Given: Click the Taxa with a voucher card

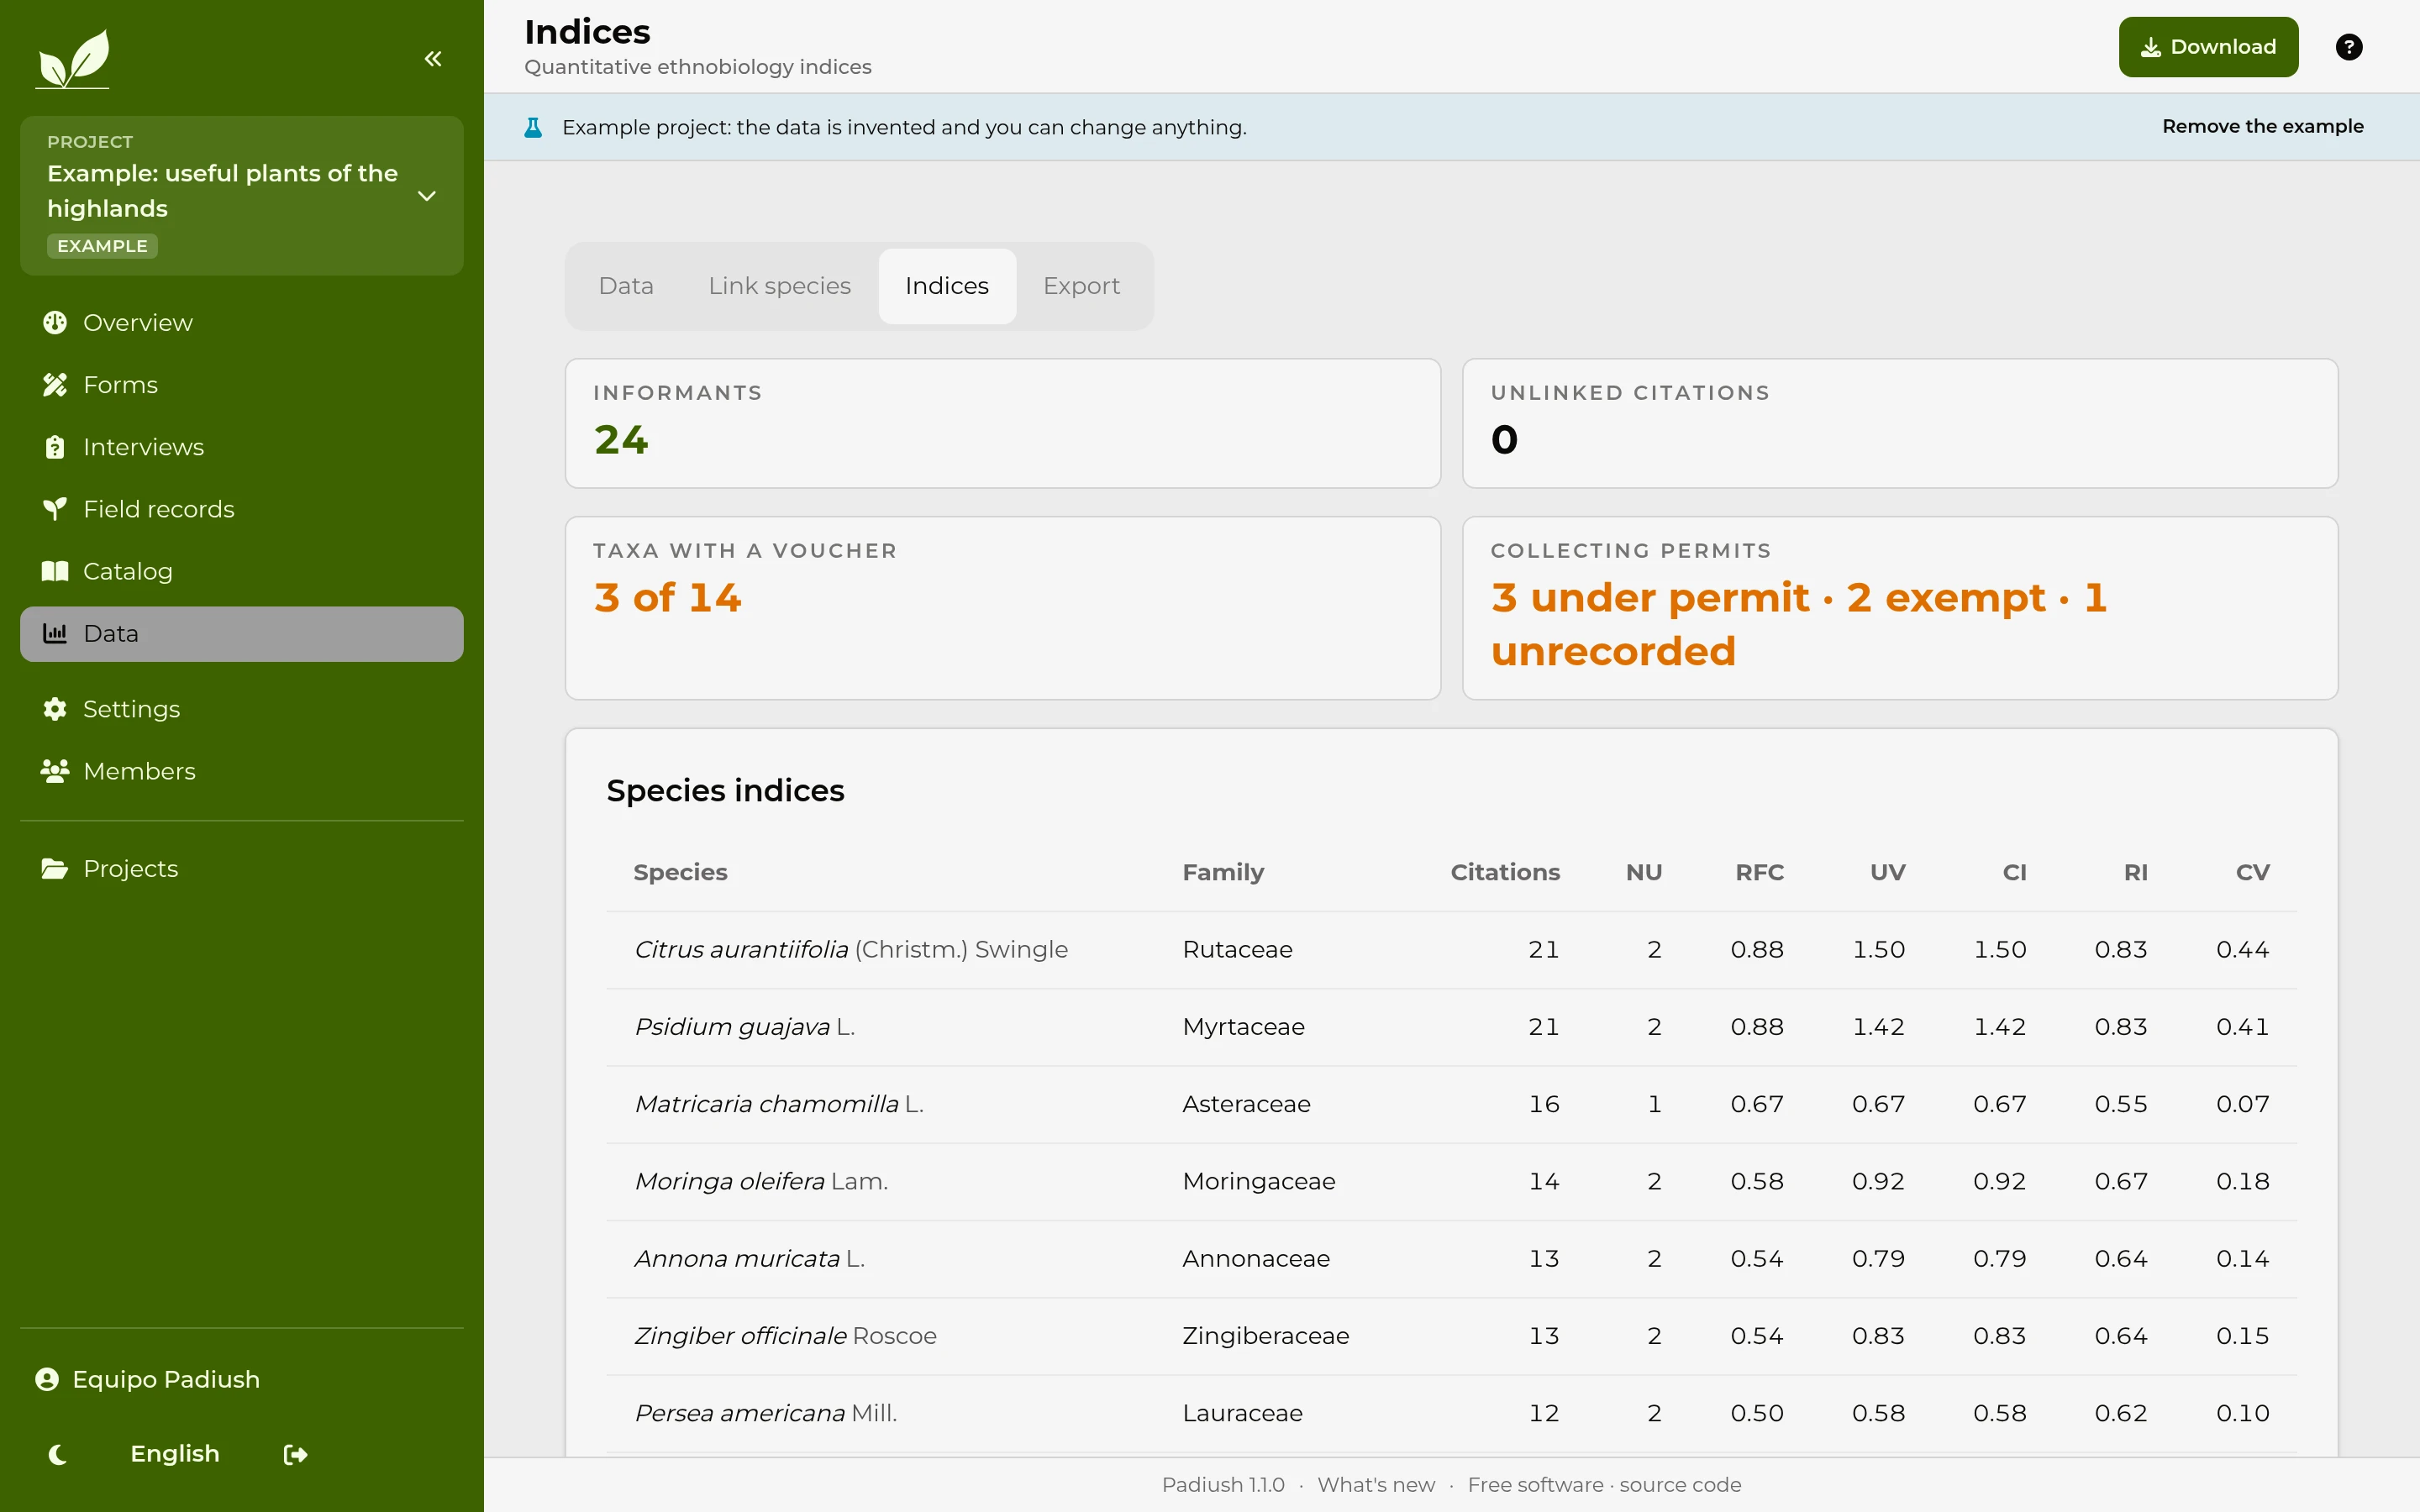Looking at the screenshot, I should click(1002, 608).
